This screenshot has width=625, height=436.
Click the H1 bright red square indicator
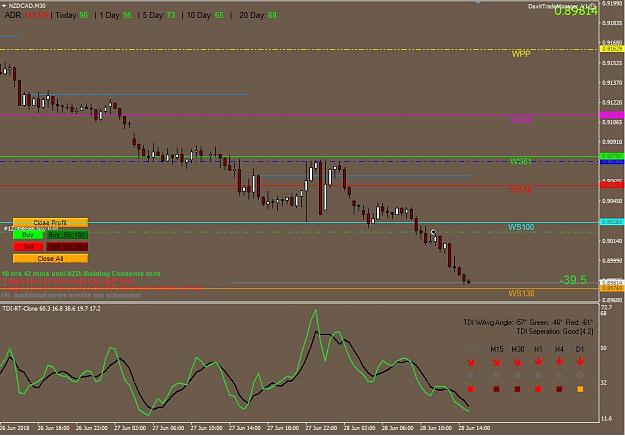539,389
